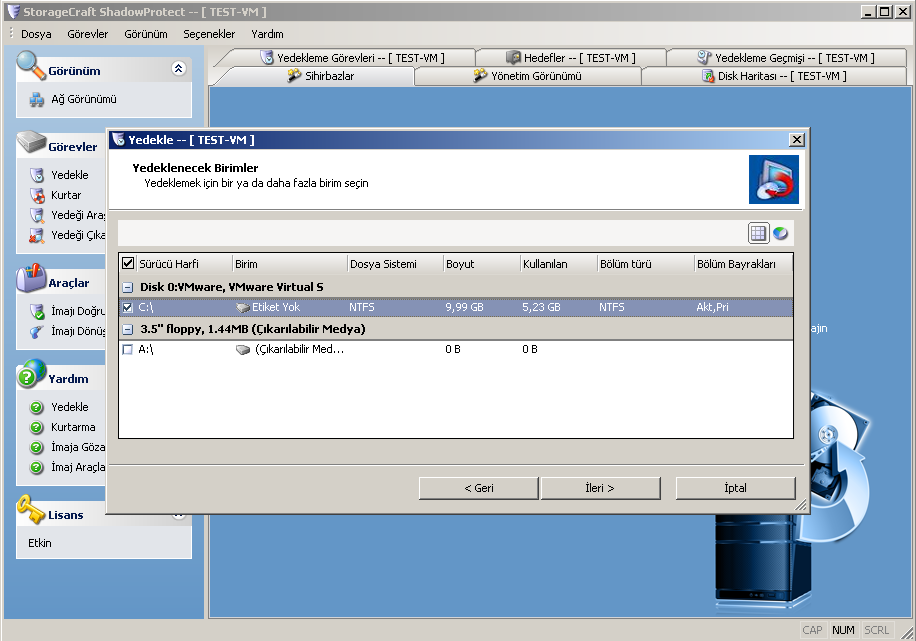Collapse the Disk 0 VMware group

pos(127,287)
